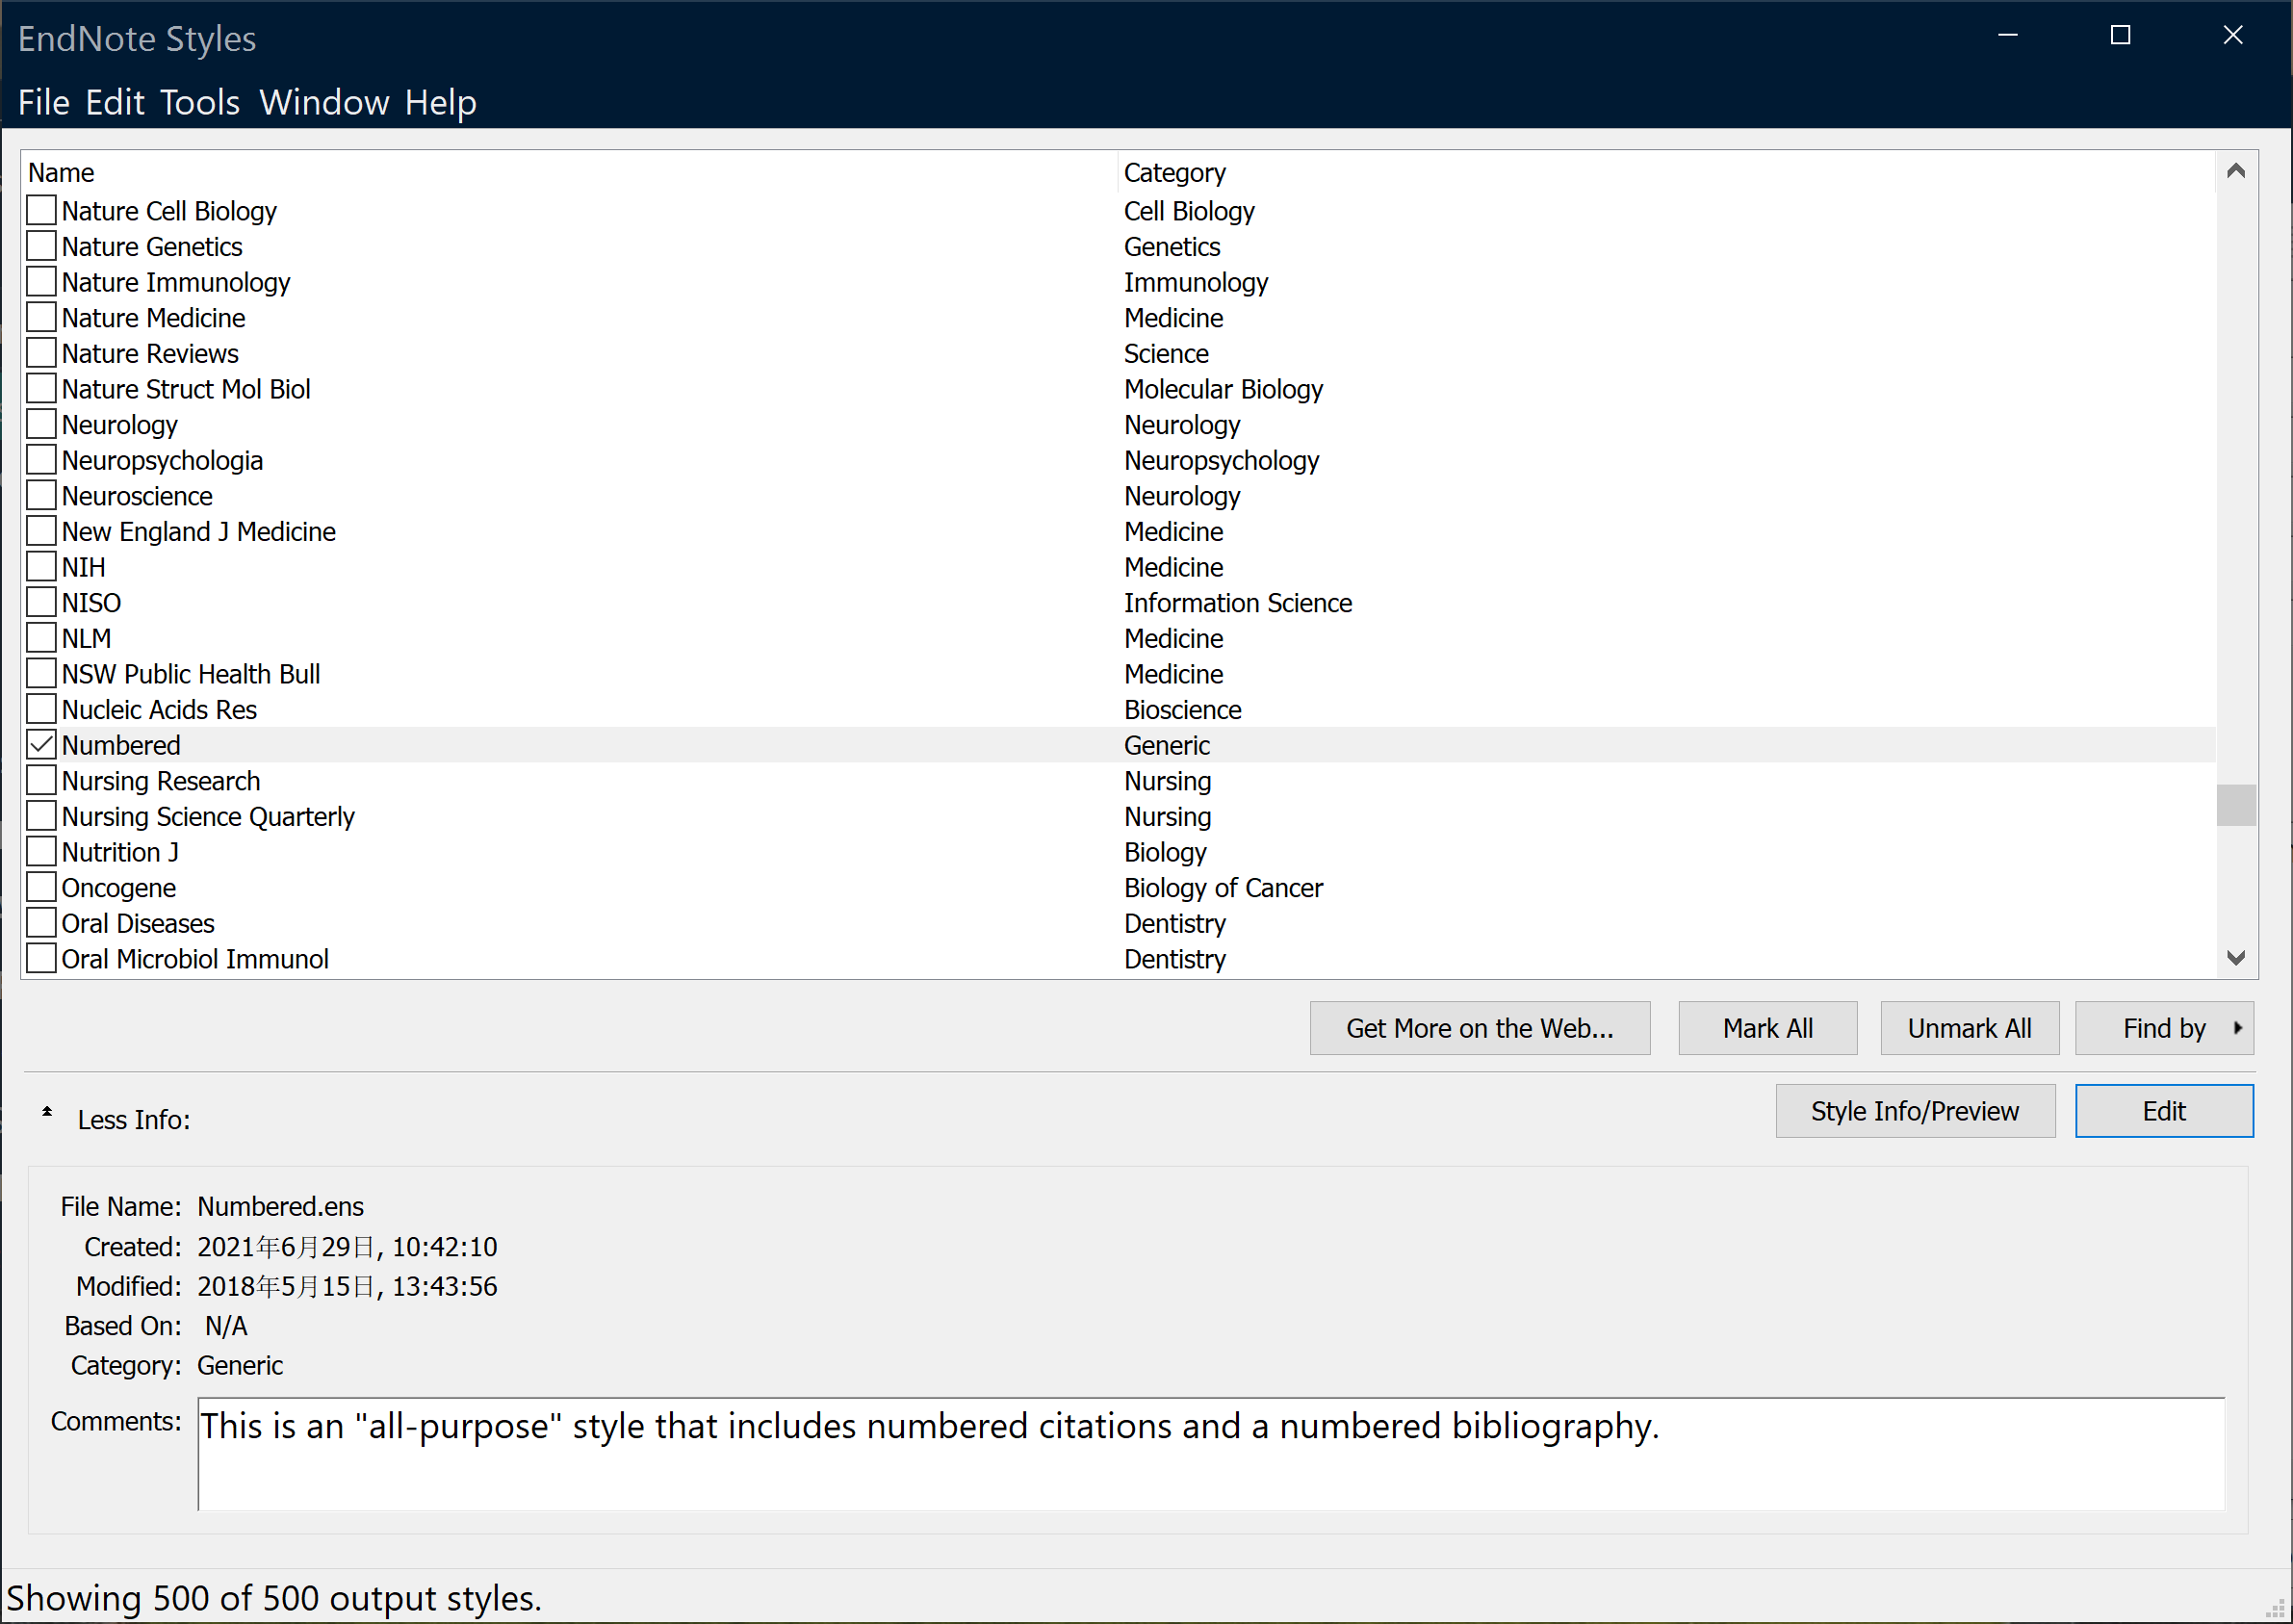Image resolution: width=2293 pixels, height=1624 pixels.
Task: Check the Nature Genetics style checkbox
Action: 41,246
